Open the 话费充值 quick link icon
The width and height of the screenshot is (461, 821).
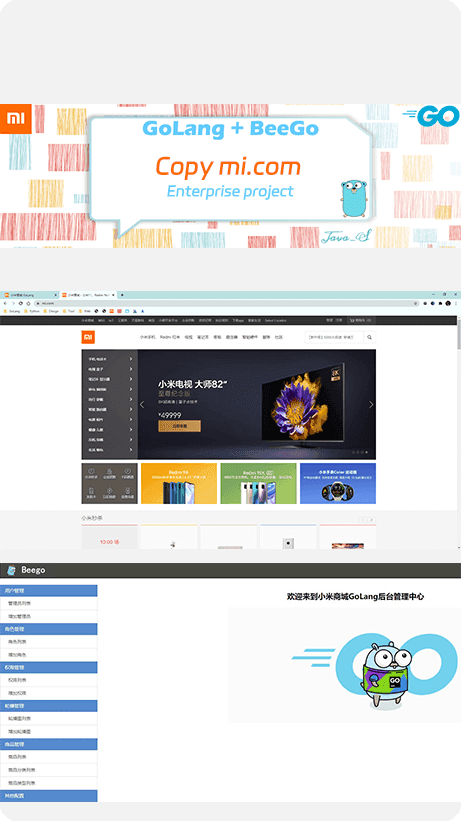pos(128,493)
